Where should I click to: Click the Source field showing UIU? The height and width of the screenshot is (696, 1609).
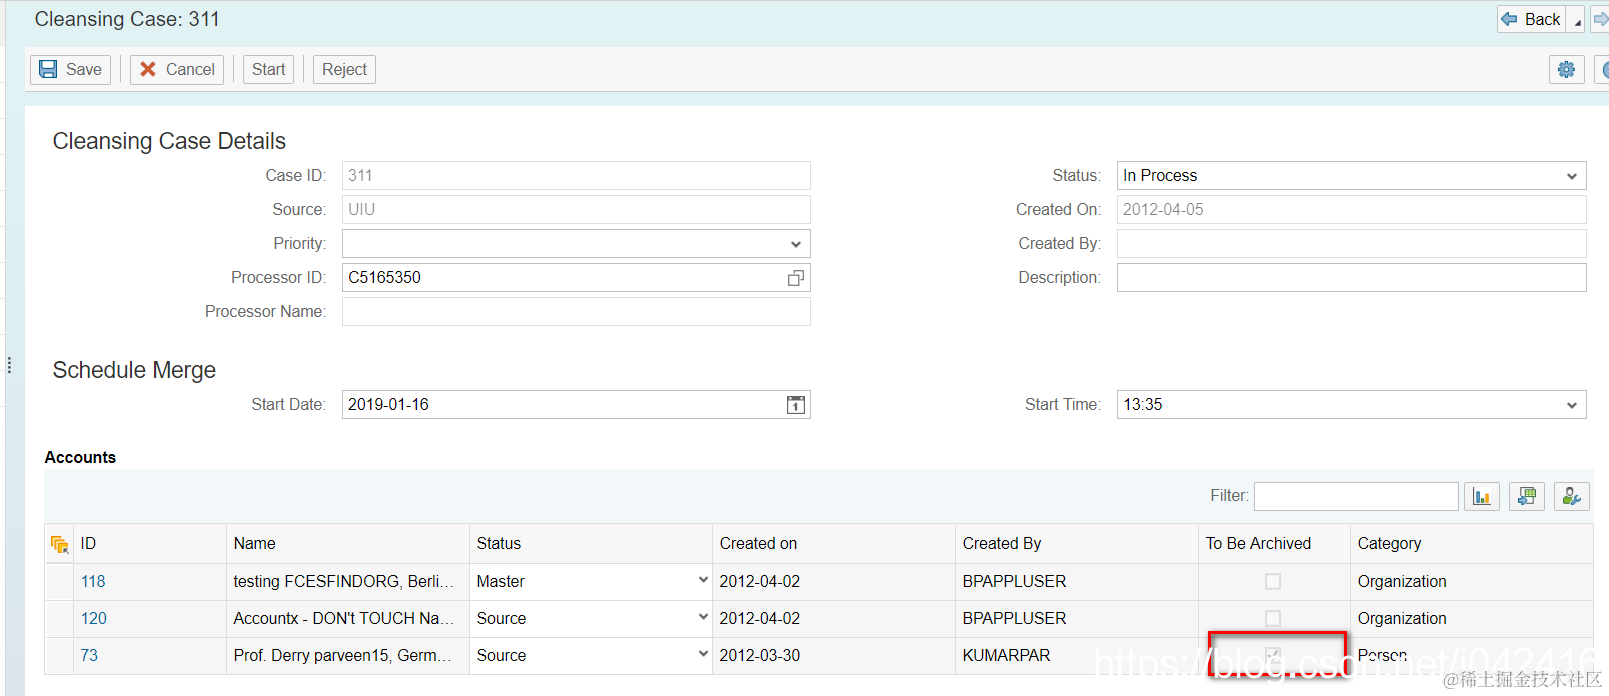click(x=576, y=210)
